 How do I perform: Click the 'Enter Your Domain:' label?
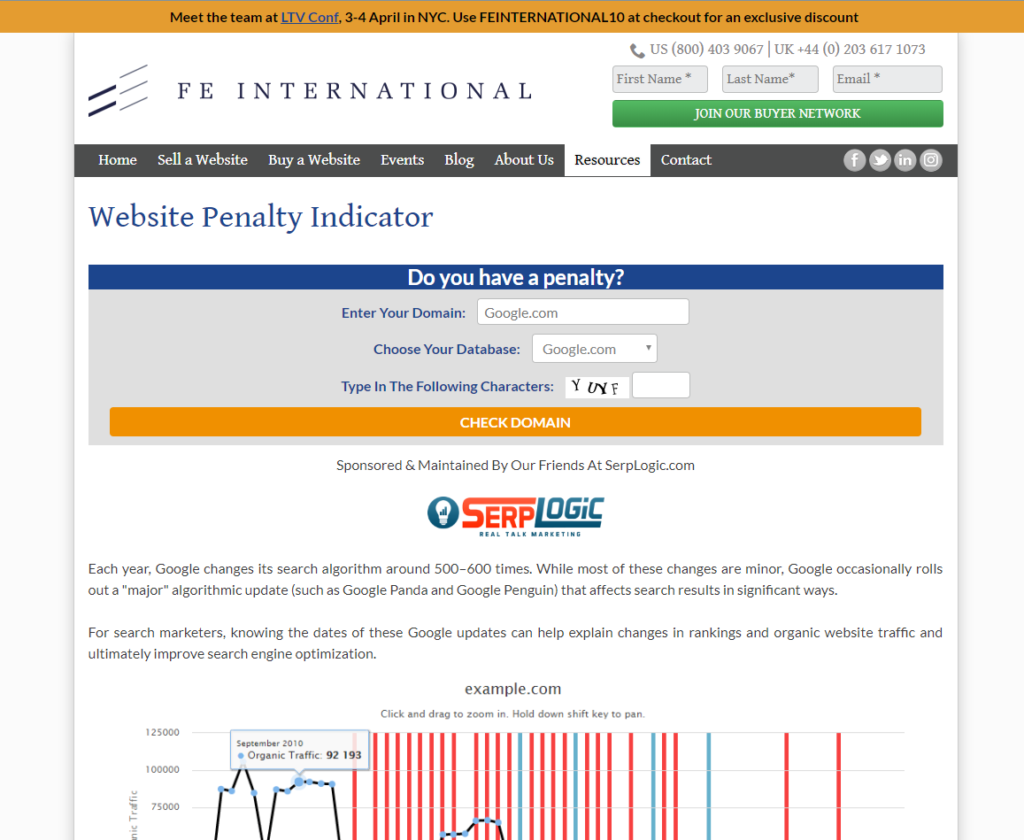coord(404,313)
